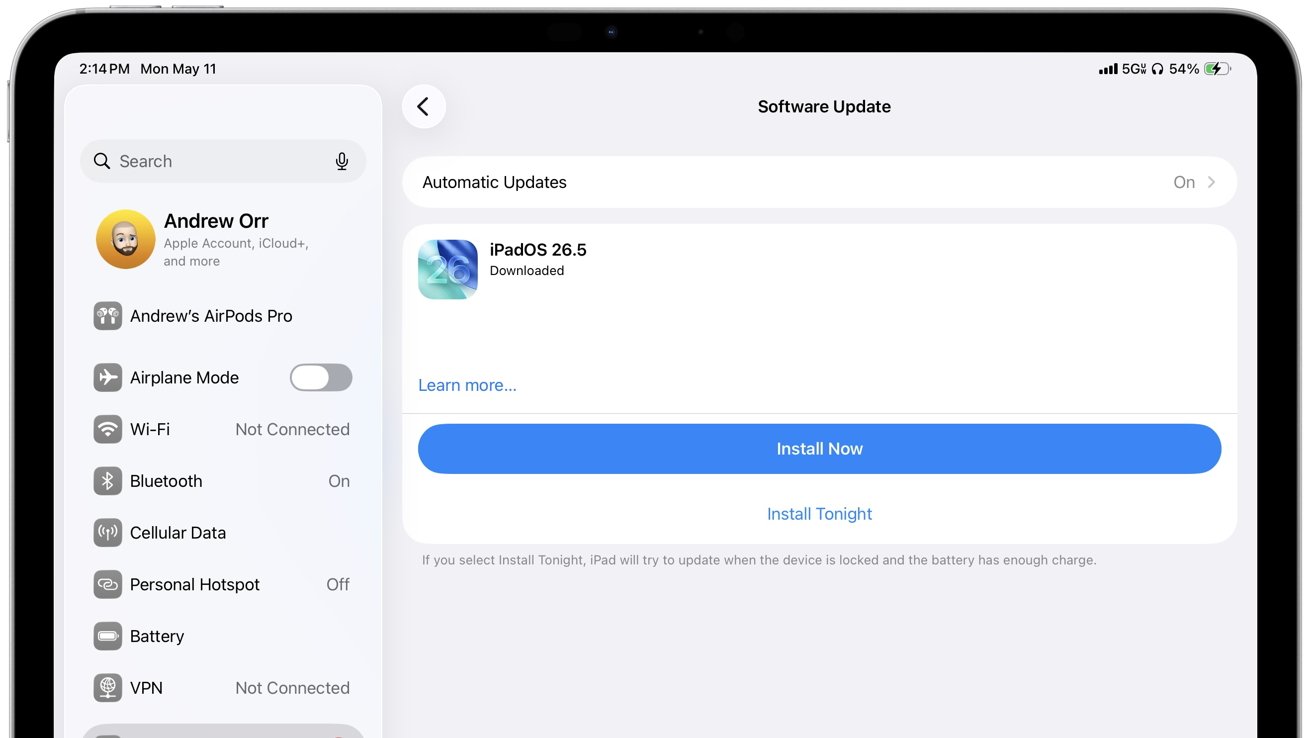Open Battery settings
The width and height of the screenshot is (1312, 738).
click(x=223, y=636)
